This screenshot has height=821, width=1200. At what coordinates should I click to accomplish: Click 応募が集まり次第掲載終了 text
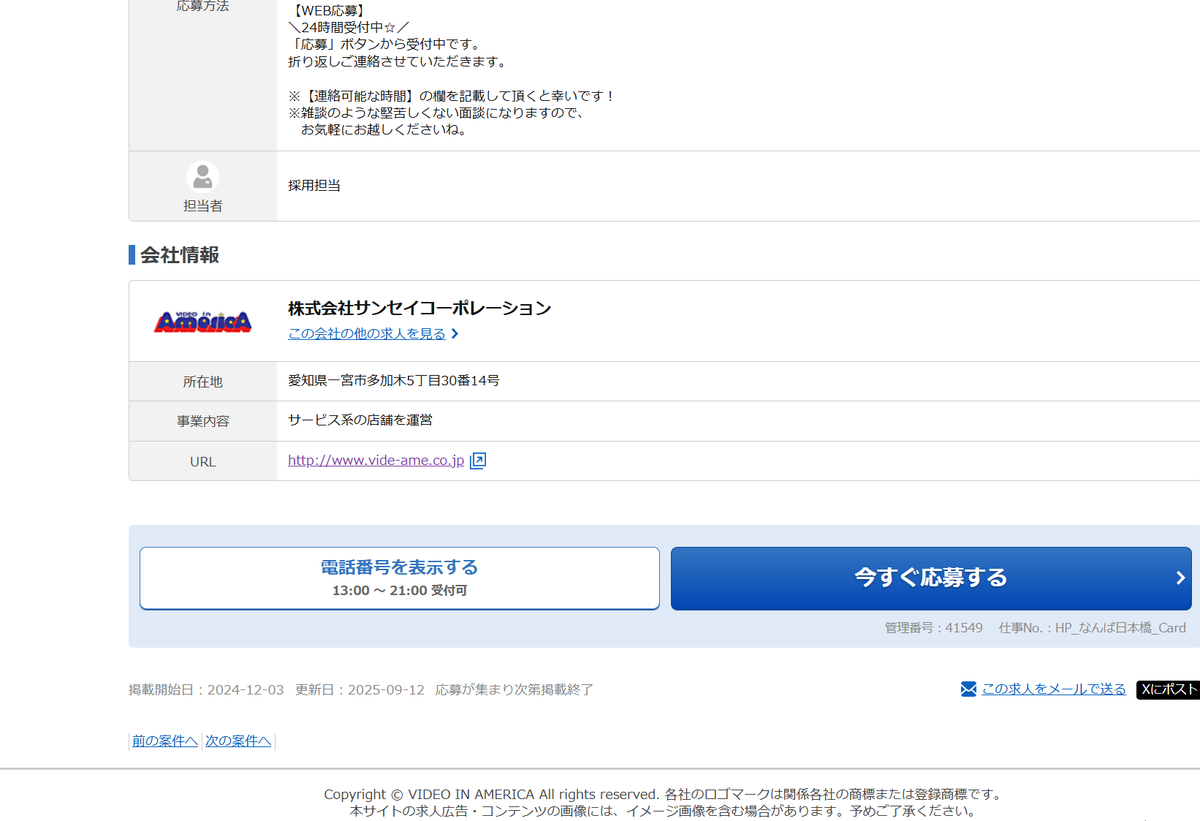(x=514, y=690)
